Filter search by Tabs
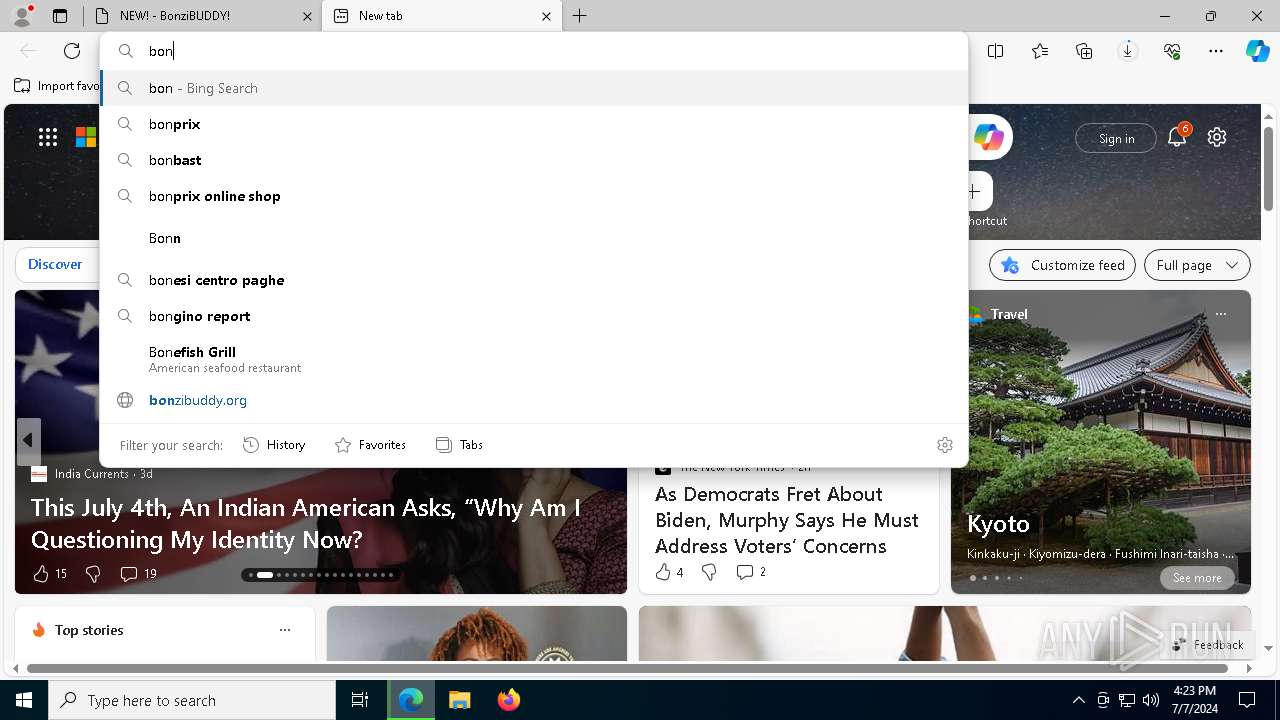1280x720 pixels. [459, 445]
